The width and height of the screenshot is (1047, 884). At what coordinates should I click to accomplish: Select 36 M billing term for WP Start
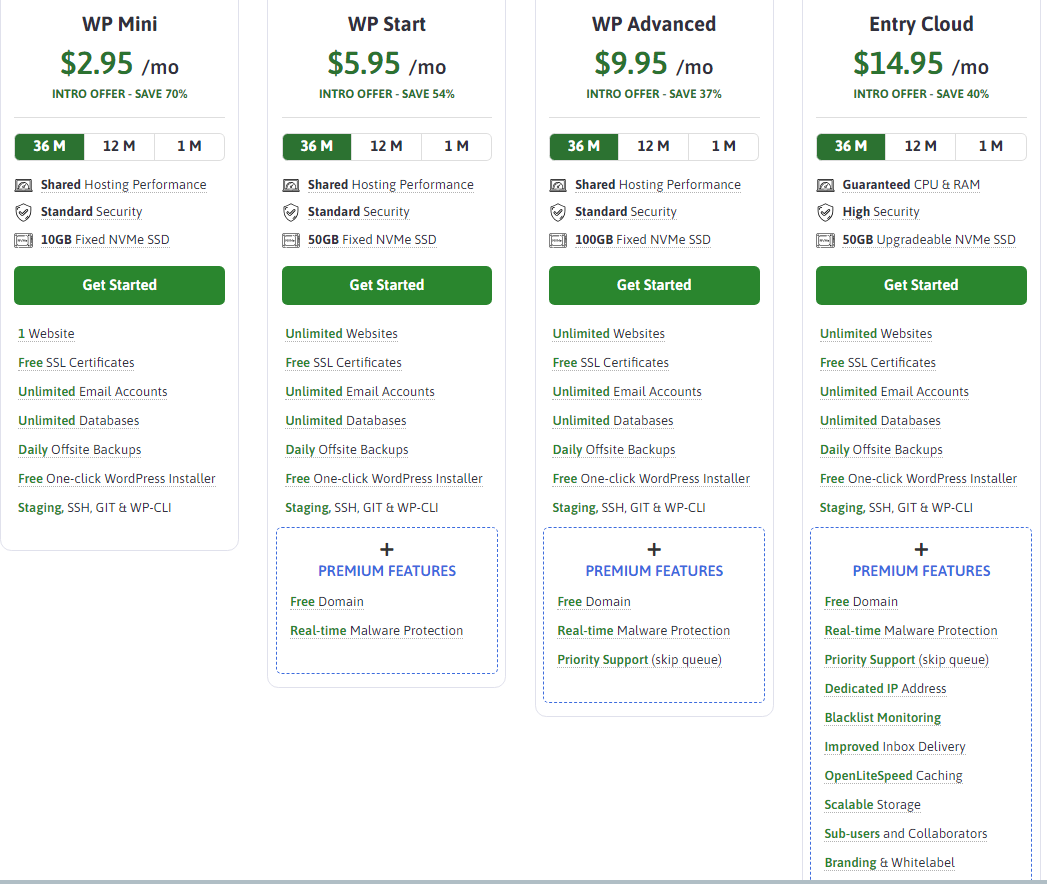click(x=317, y=146)
